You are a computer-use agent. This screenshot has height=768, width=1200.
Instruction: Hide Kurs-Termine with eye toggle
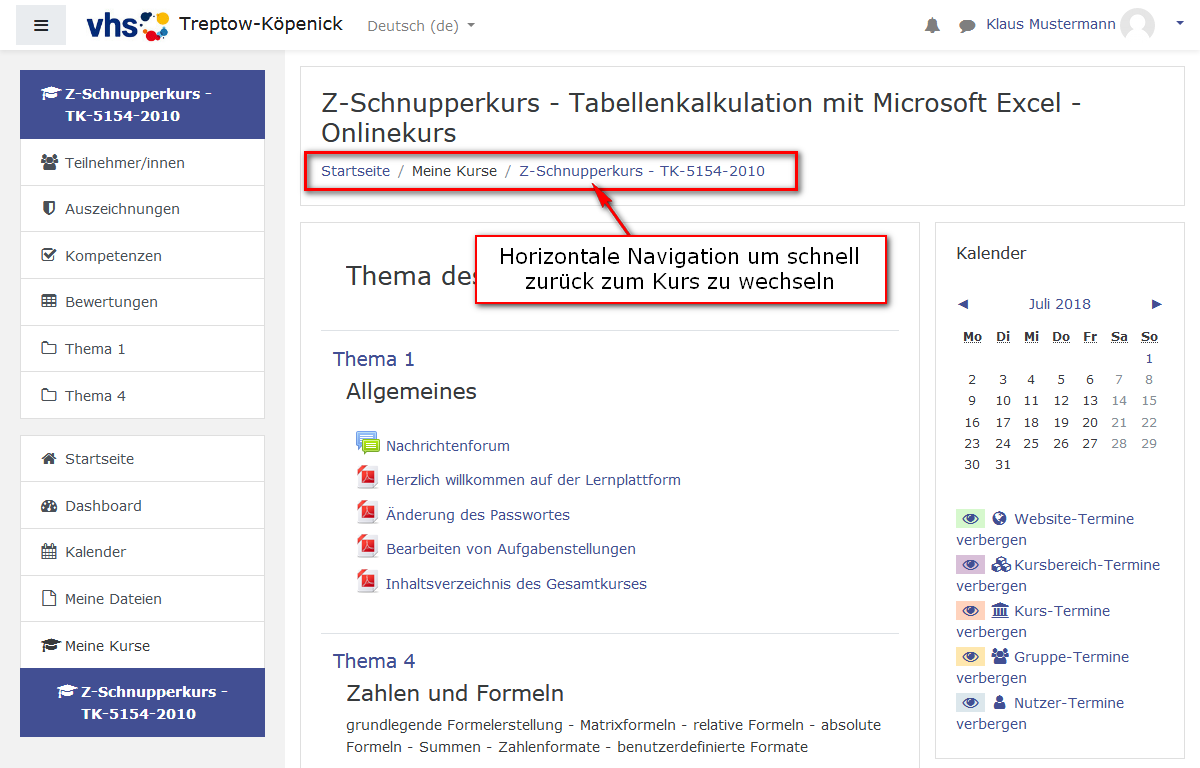point(971,611)
